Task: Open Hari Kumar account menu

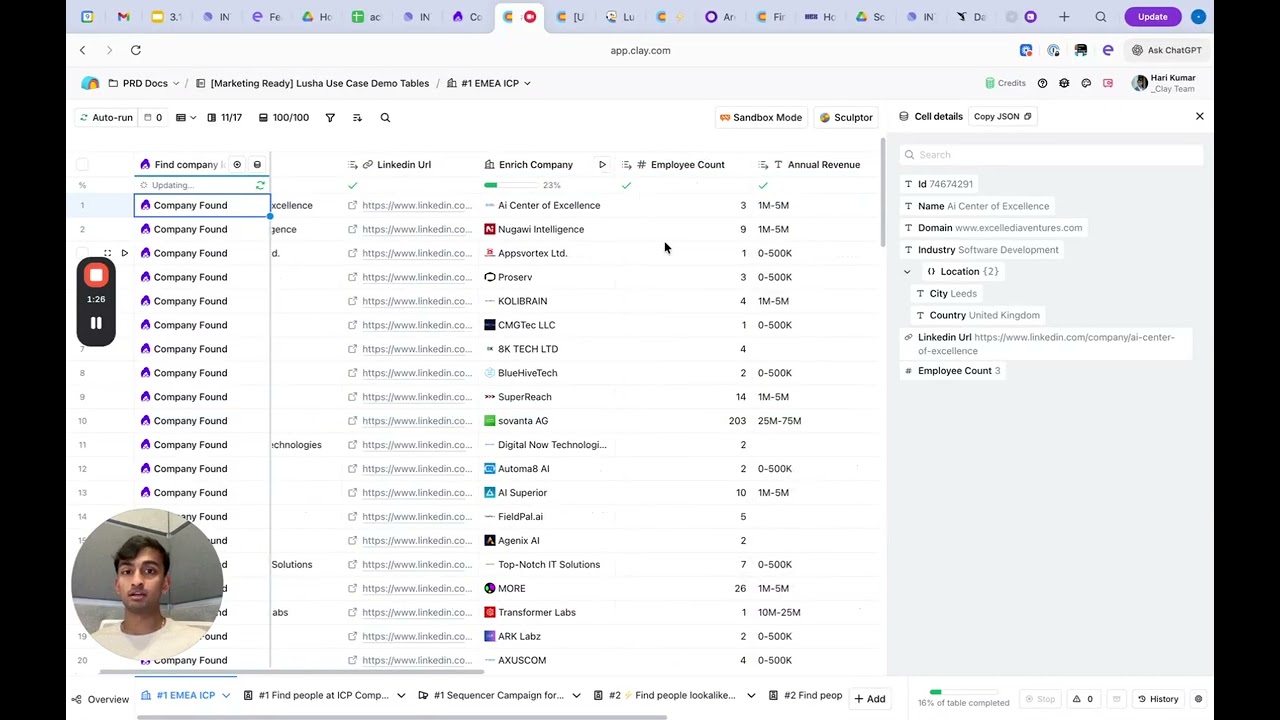Action: 1164,83
